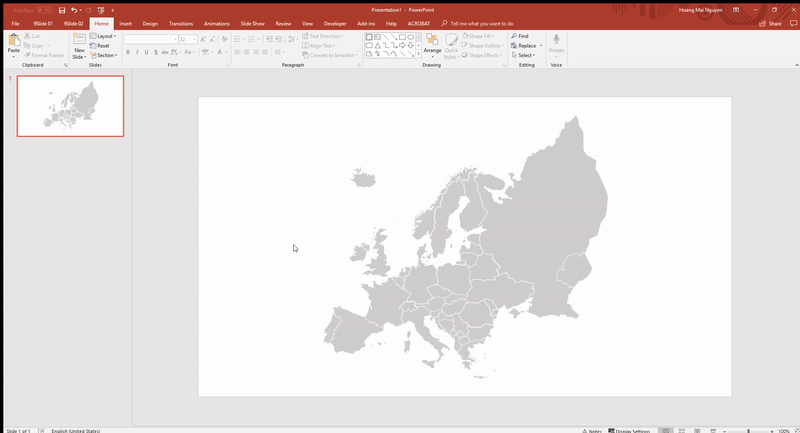Open the Layout dropdown

(x=103, y=36)
